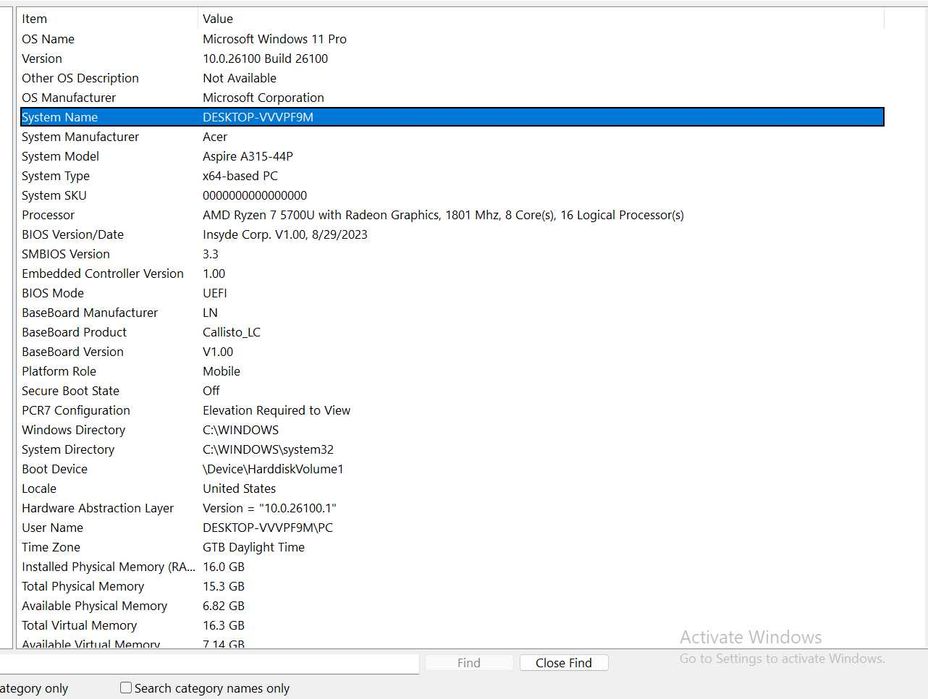Screen dimensions: 928x699
Task: Select the SMBIOS Version row
Action: click(x=452, y=254)
